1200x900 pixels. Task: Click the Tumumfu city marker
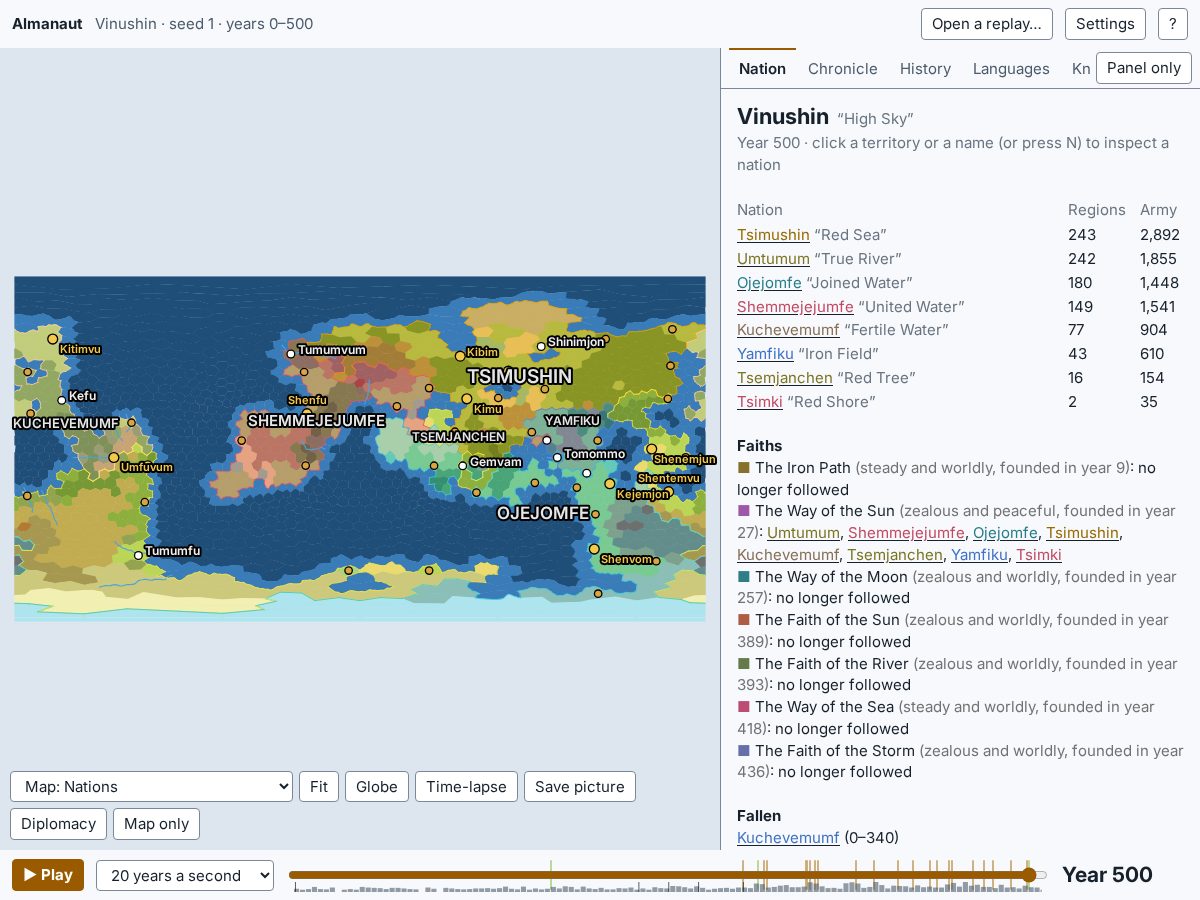(139, 555)
